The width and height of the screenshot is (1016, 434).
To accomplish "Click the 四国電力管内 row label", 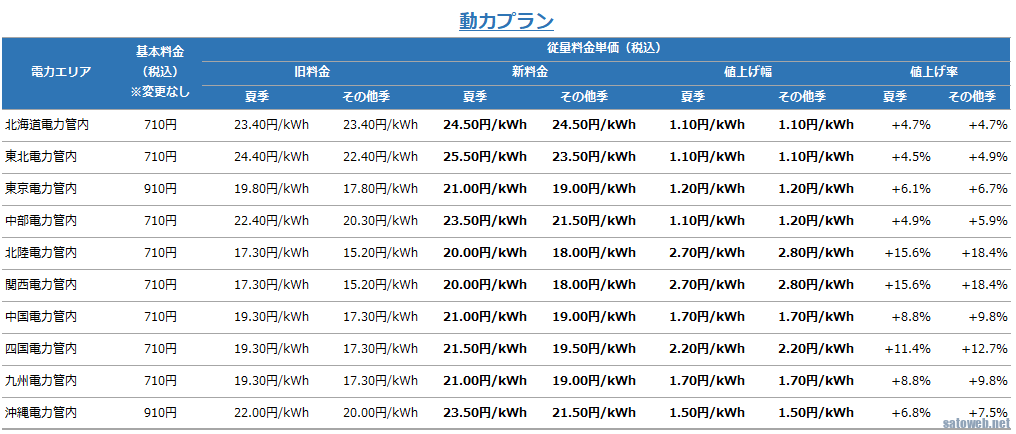I will click(41, 349).
